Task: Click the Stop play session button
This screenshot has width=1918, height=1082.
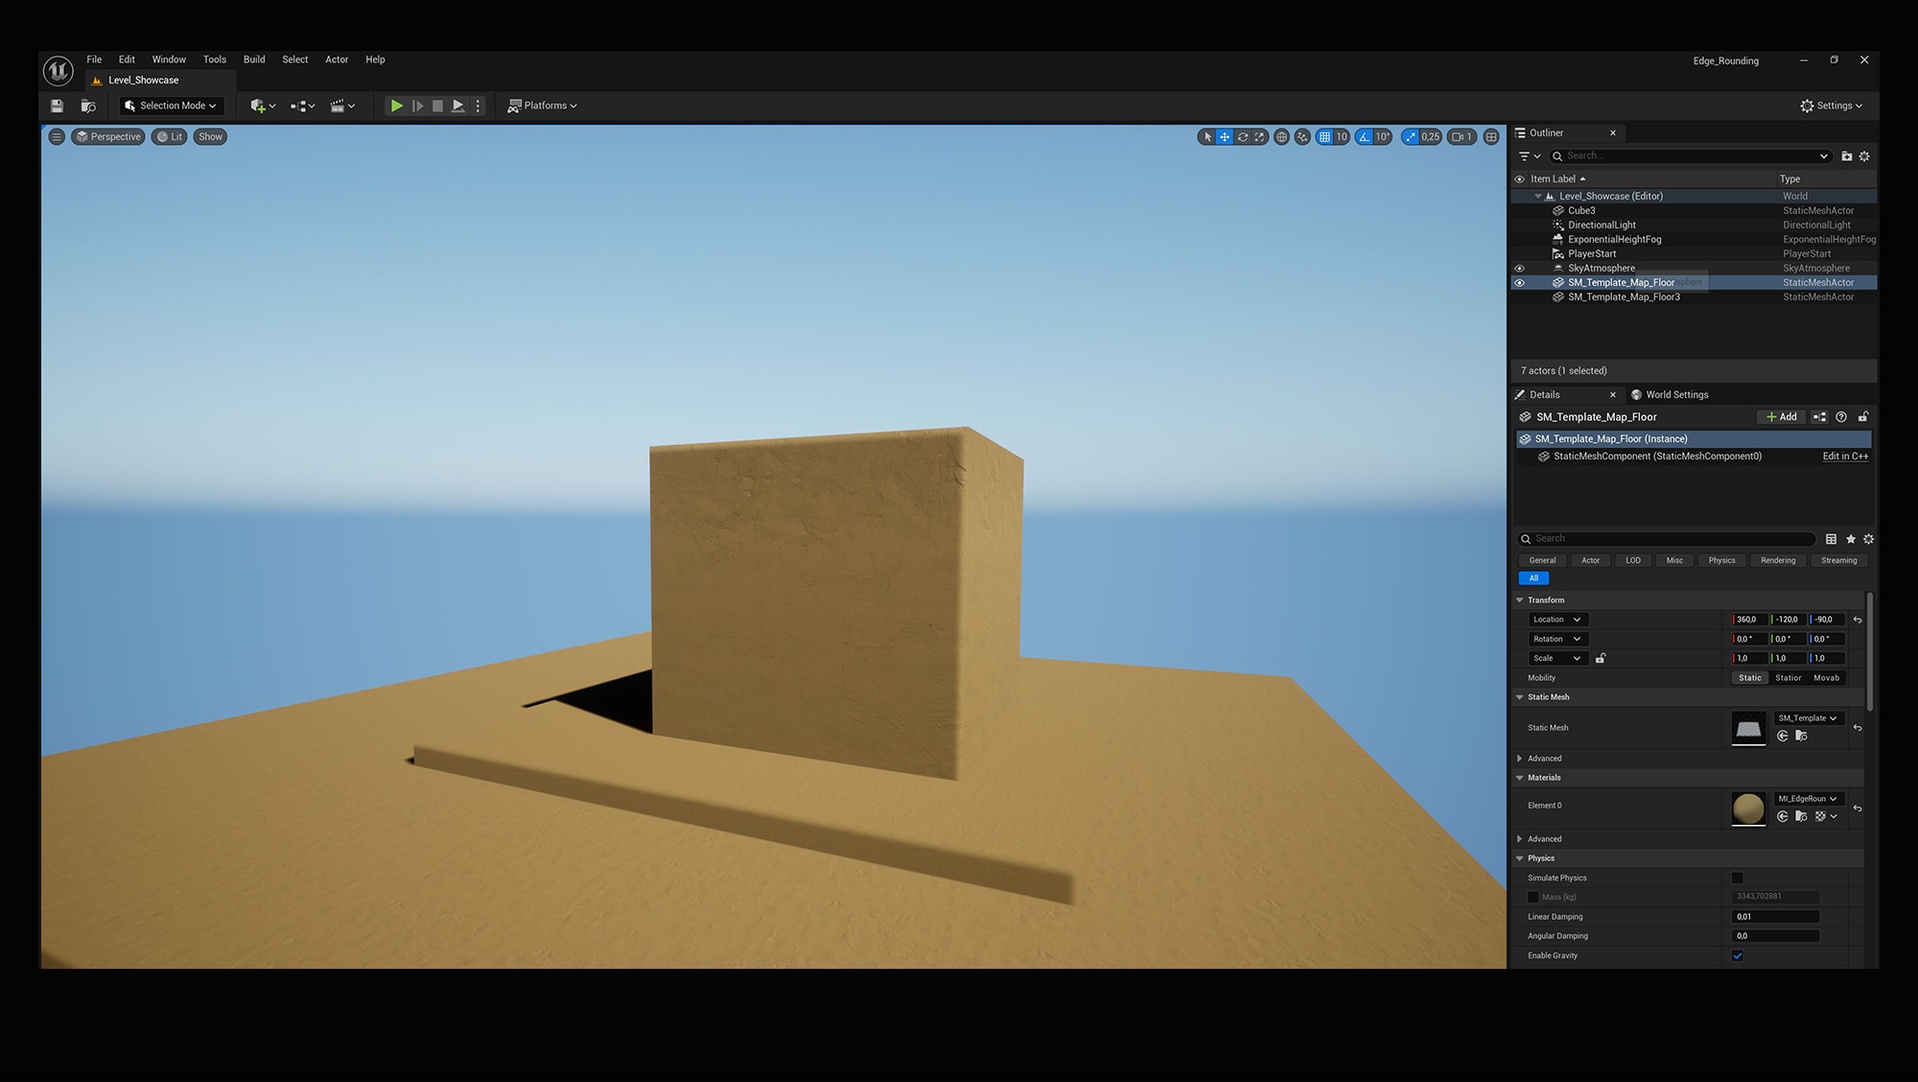Action: tap(438, 106)
